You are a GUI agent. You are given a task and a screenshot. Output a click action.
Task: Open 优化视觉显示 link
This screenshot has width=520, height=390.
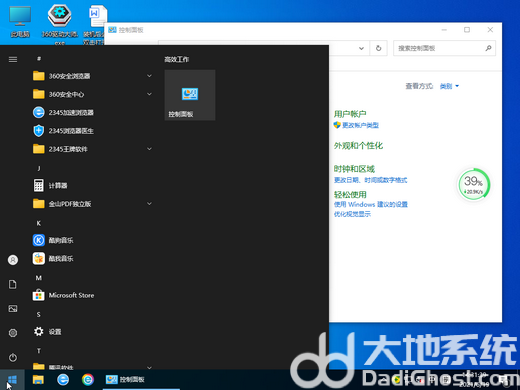pyautogui.click(x=352, y=214)
